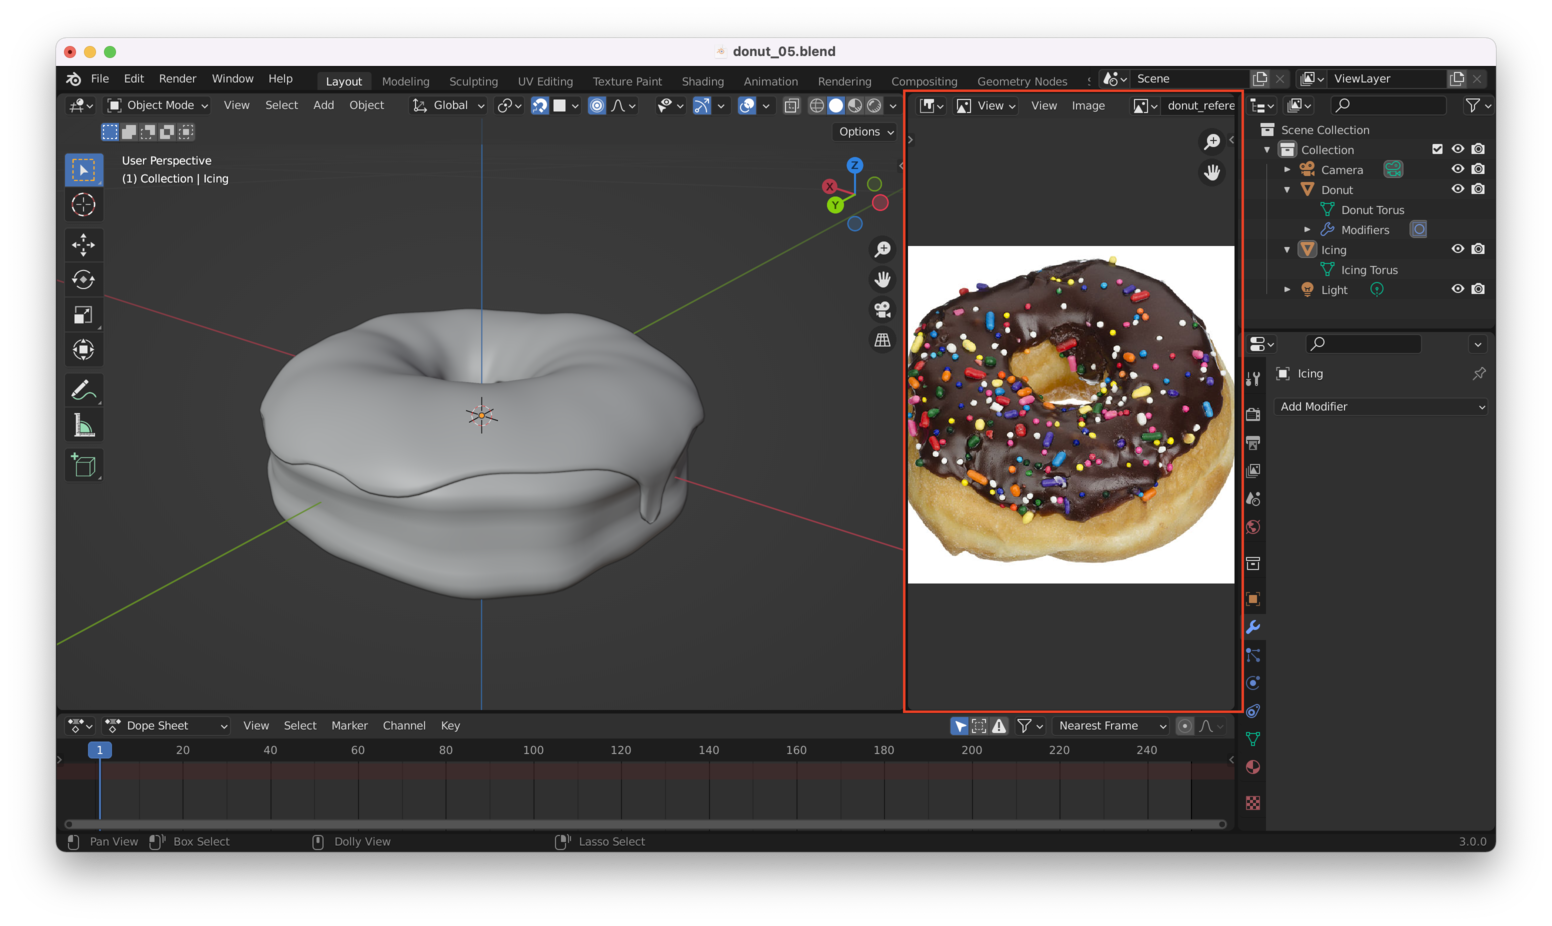Open the Add Modifier dropdown
Screen dimensions: 1552x926
coord(1381,407)
